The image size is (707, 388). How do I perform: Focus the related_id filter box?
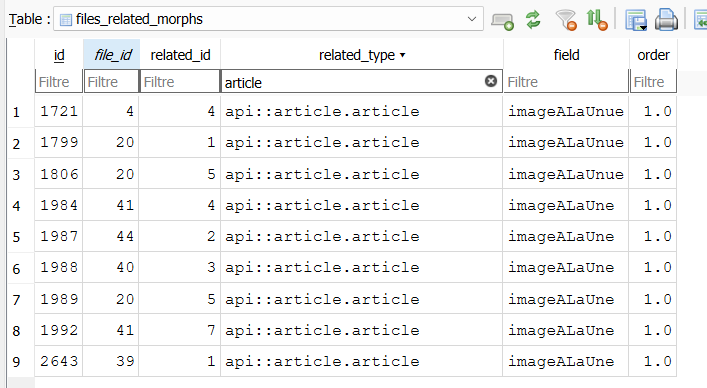point(180,82)
